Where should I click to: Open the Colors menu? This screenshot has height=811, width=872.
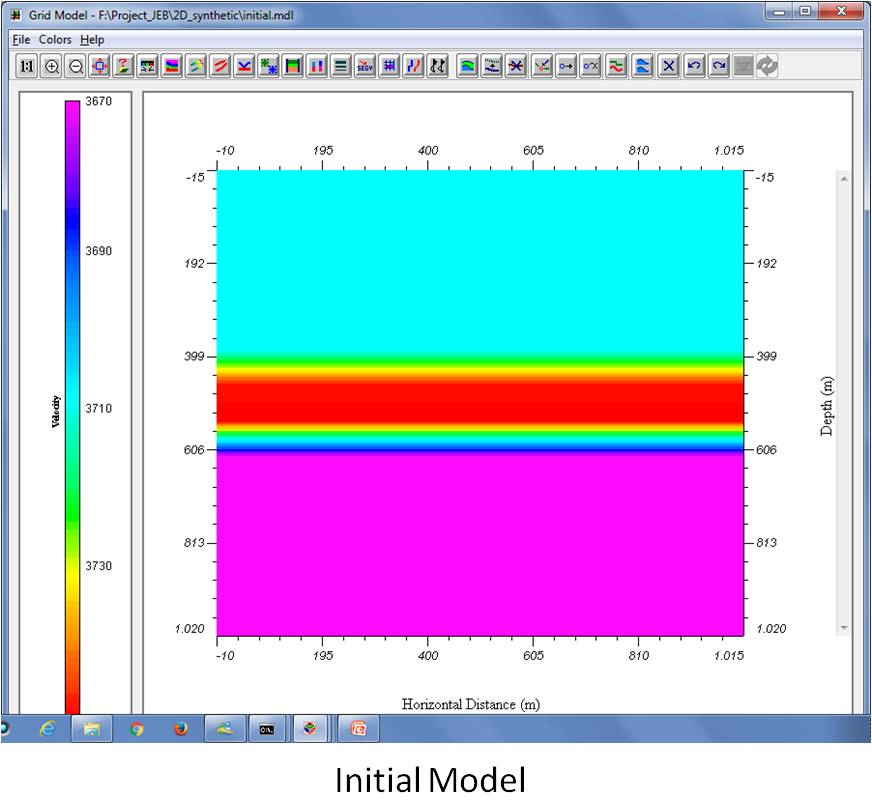click(56, 39)
